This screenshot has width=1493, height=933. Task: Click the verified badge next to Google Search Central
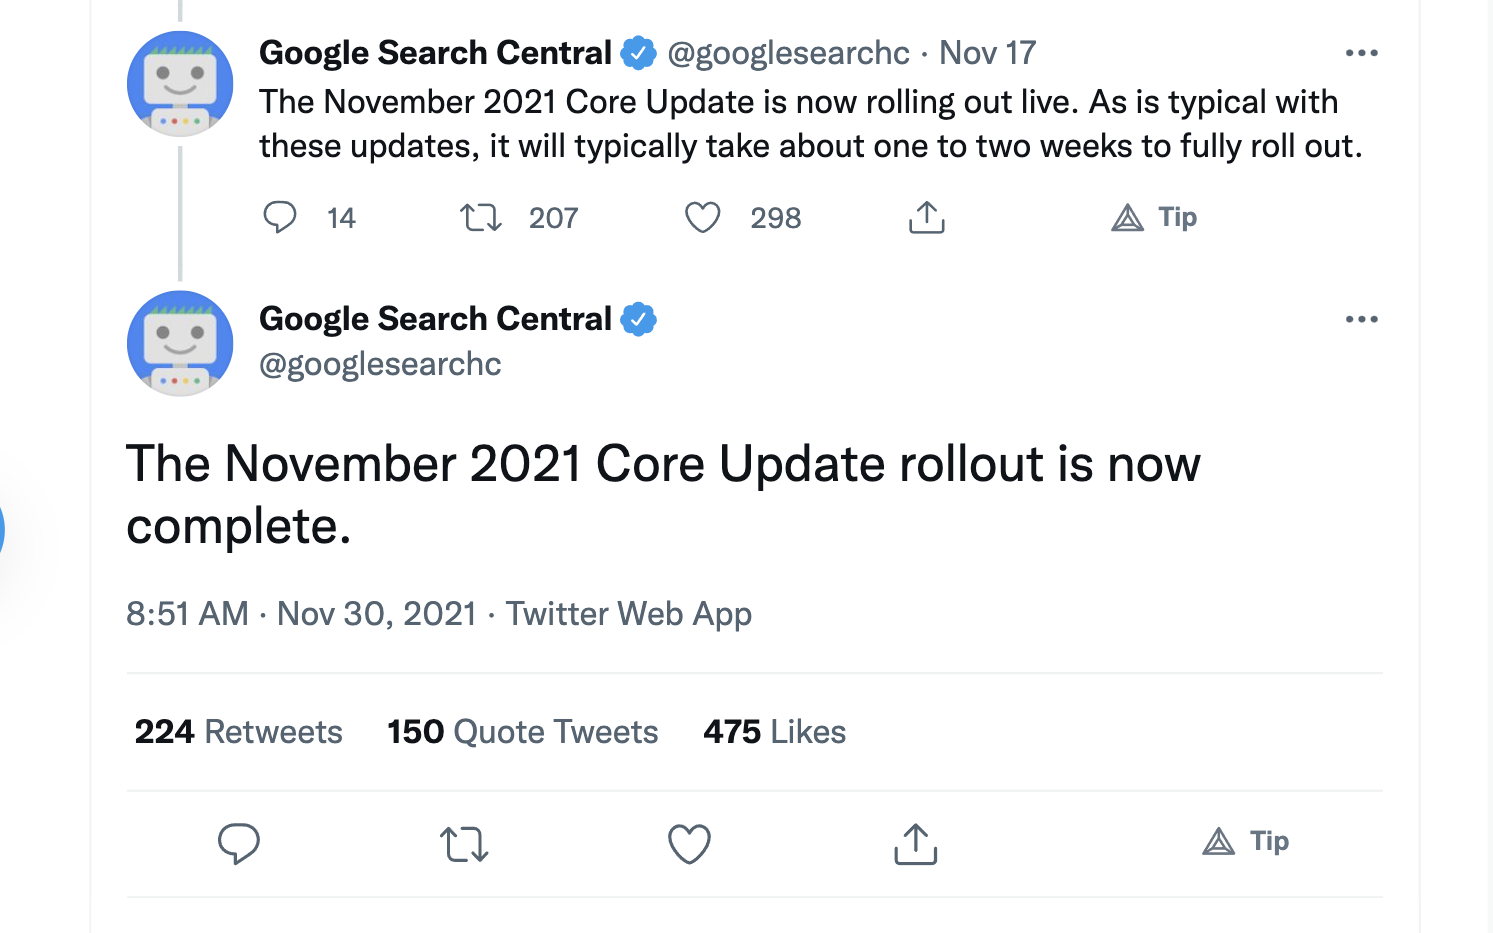click(640, 51)
